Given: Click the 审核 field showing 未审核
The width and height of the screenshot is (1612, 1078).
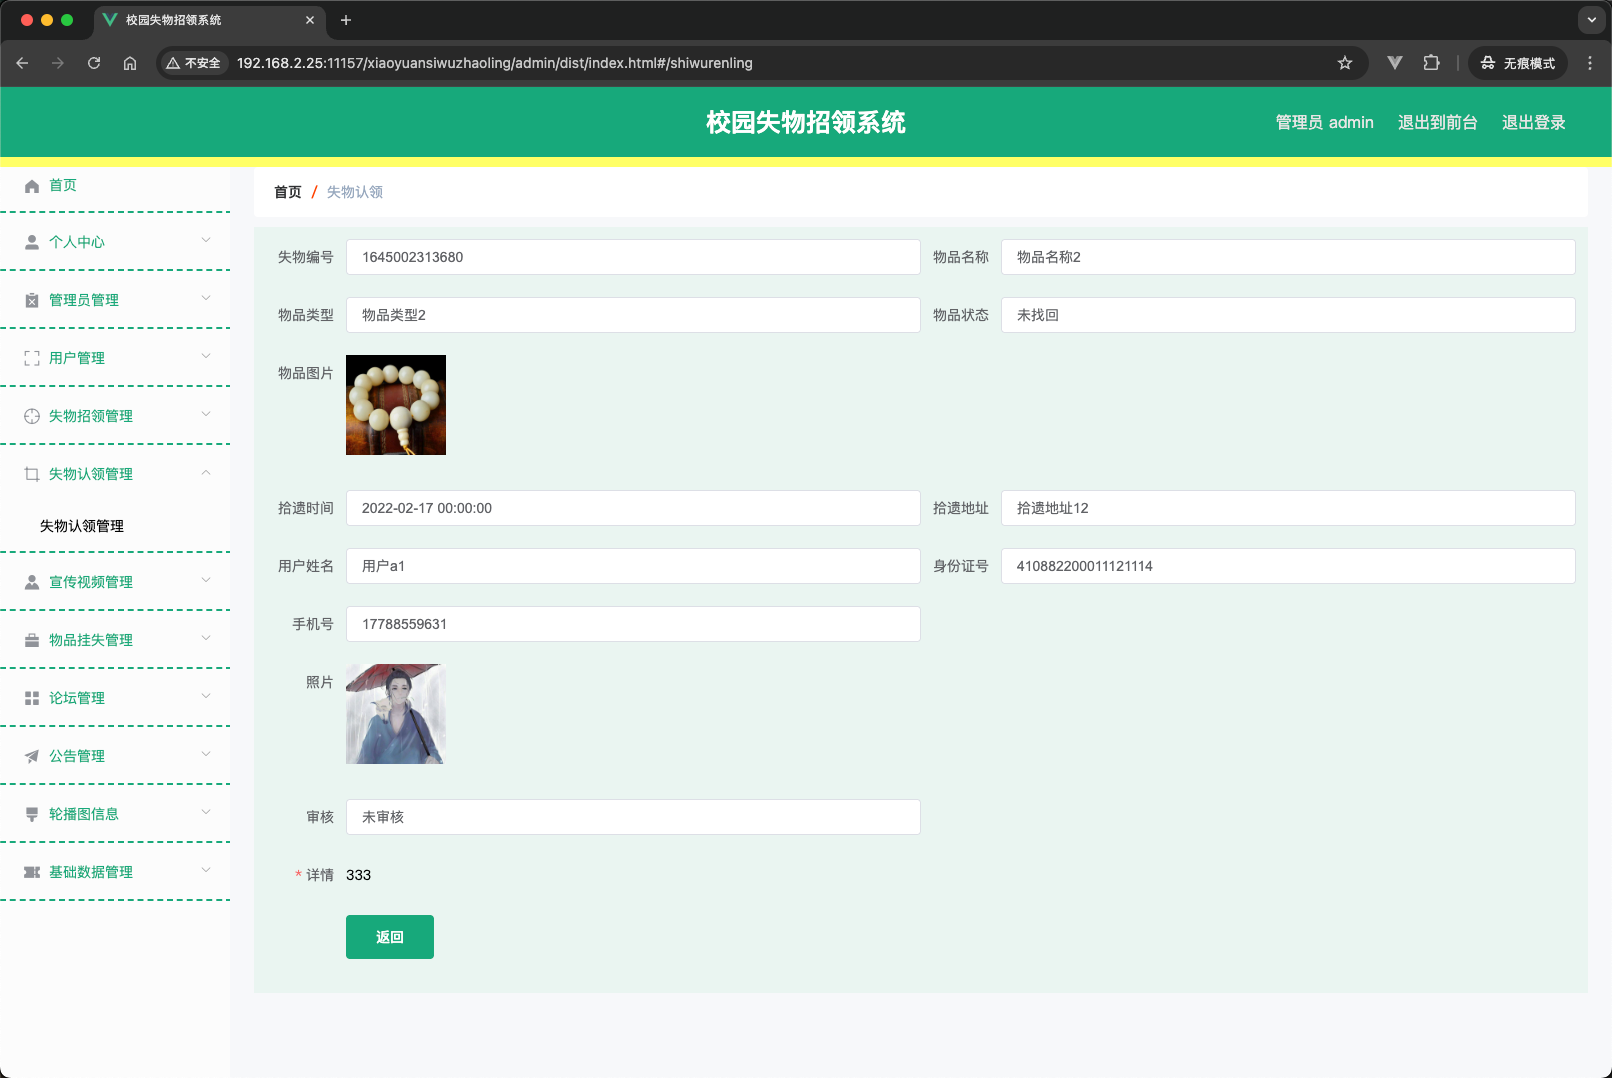Looking at the screenshot, I should 633,817.
